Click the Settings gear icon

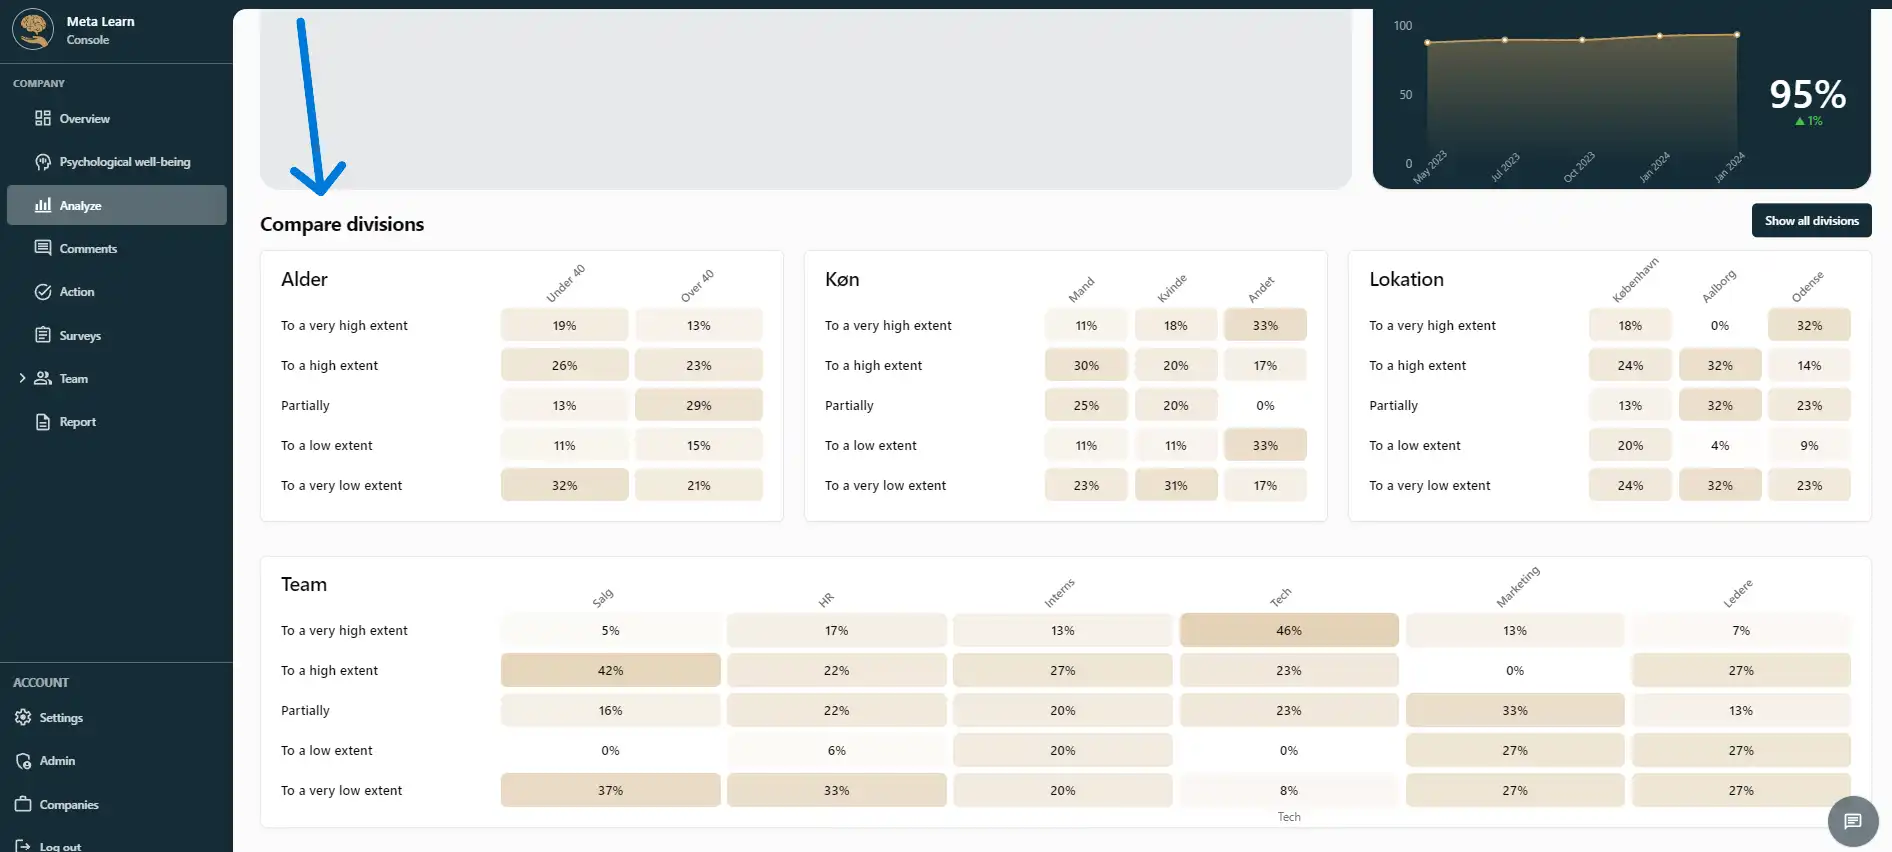click(x=23, y=718)
